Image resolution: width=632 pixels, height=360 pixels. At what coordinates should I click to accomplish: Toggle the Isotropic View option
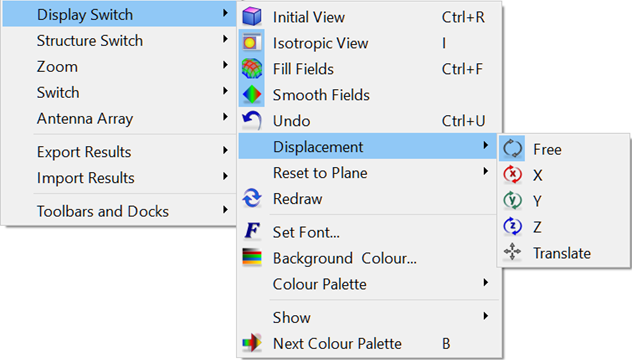tap(370, 43)
